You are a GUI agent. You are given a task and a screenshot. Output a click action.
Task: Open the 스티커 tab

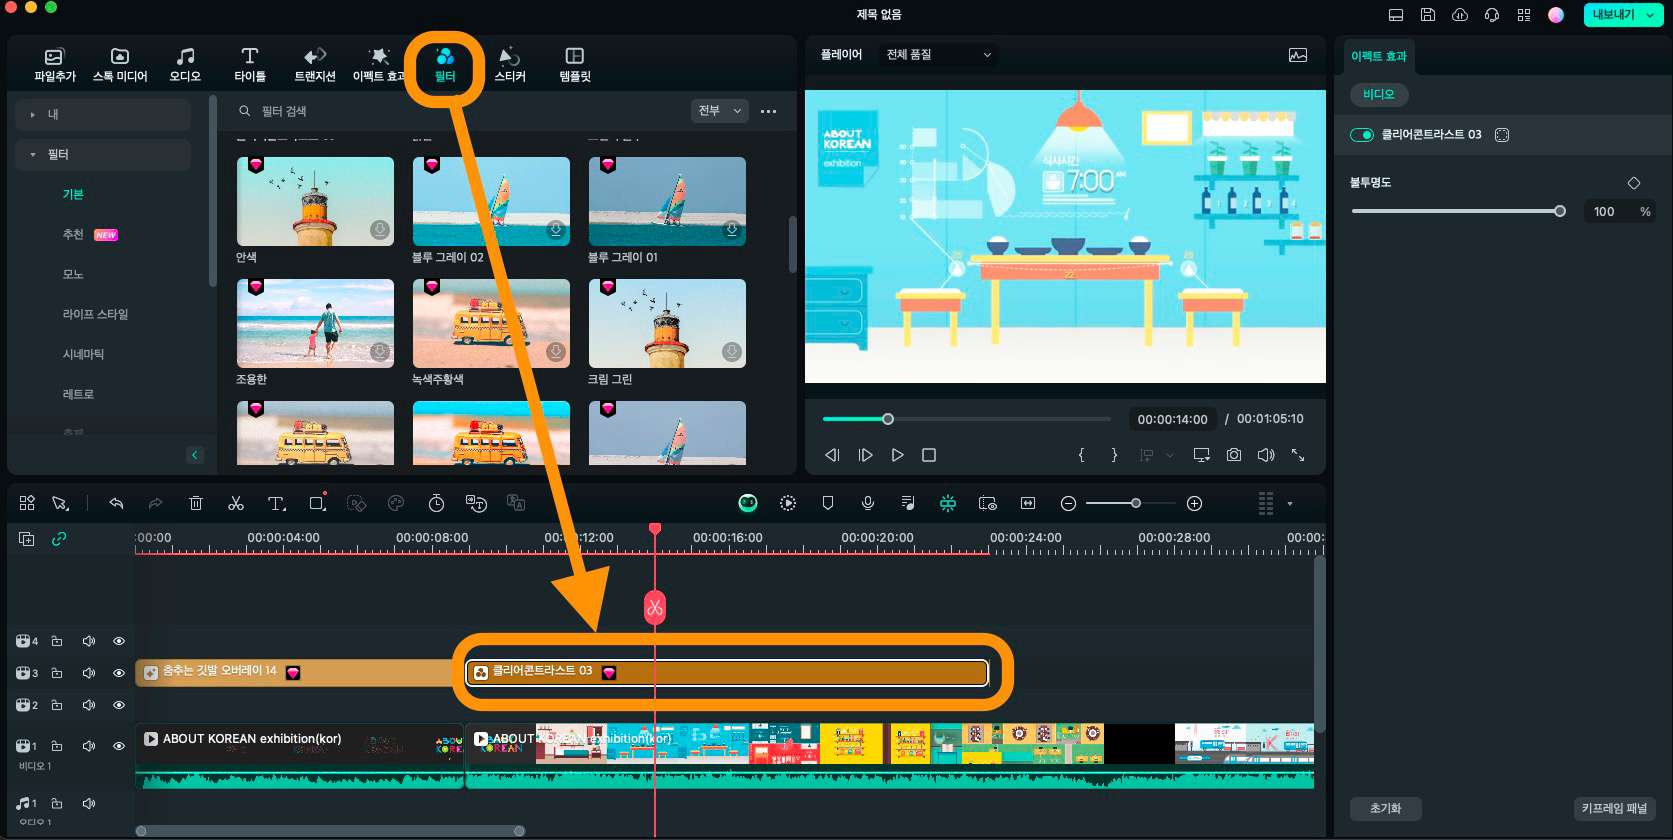[510, 64]
